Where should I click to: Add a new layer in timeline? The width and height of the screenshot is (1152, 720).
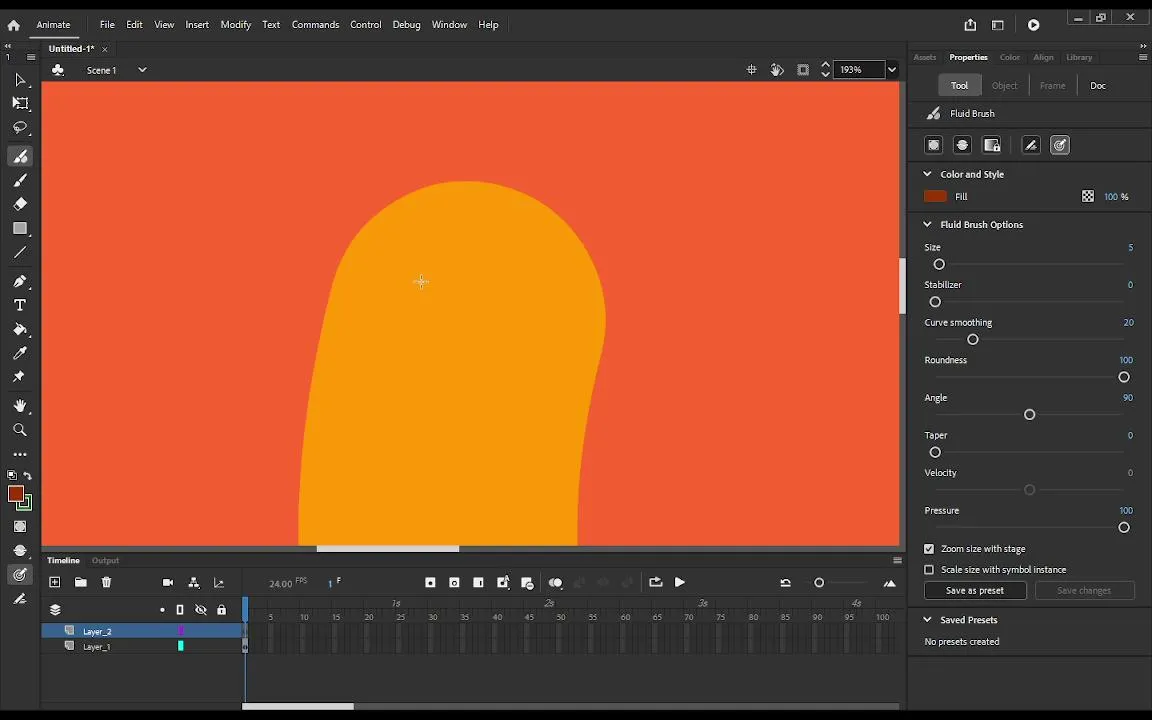(54, 583)
